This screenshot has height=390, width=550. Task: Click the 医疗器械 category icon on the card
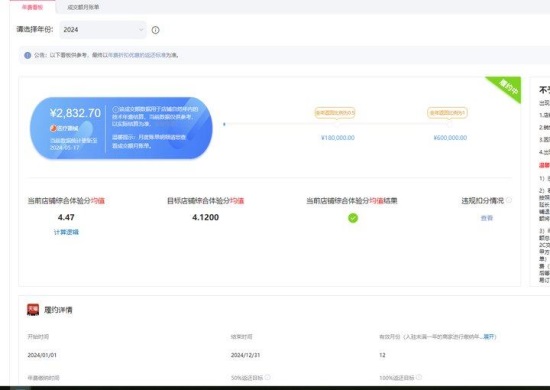tap(53, 128)
